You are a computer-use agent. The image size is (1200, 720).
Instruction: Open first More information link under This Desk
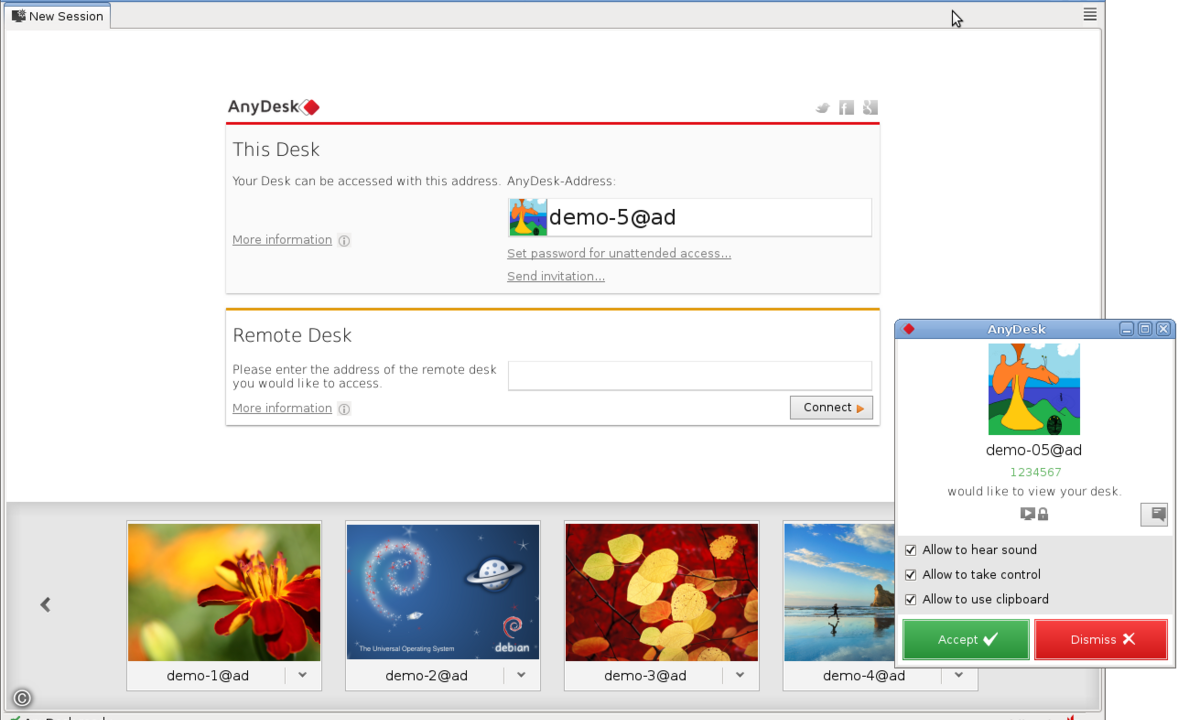(282, 240)
